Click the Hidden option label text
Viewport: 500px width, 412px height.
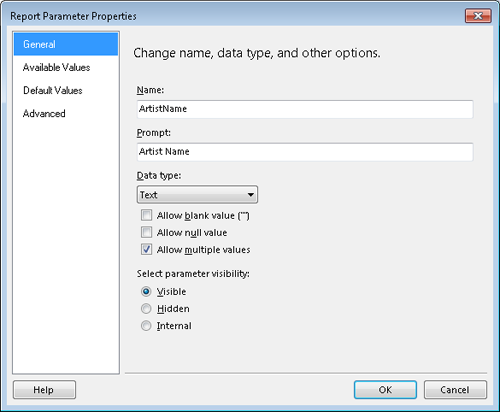(x=173, y=309)
